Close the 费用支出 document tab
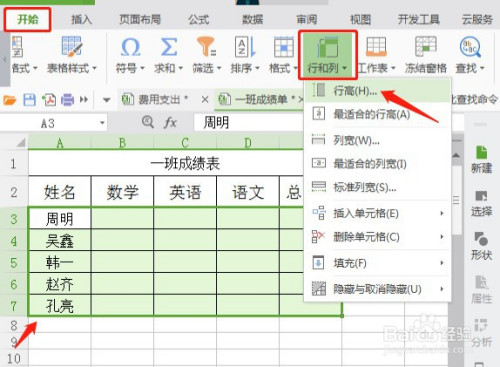This screenshot has height=367, width=500. (205, 99)
